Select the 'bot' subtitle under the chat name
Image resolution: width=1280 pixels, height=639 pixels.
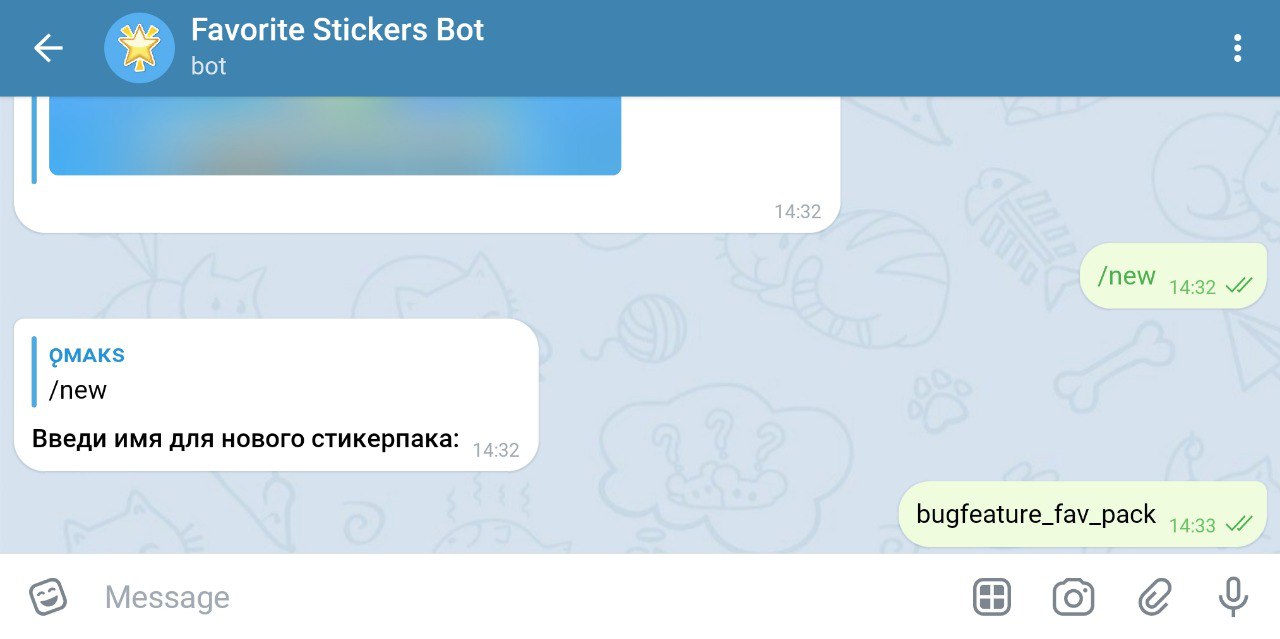(x=209, y=66)
